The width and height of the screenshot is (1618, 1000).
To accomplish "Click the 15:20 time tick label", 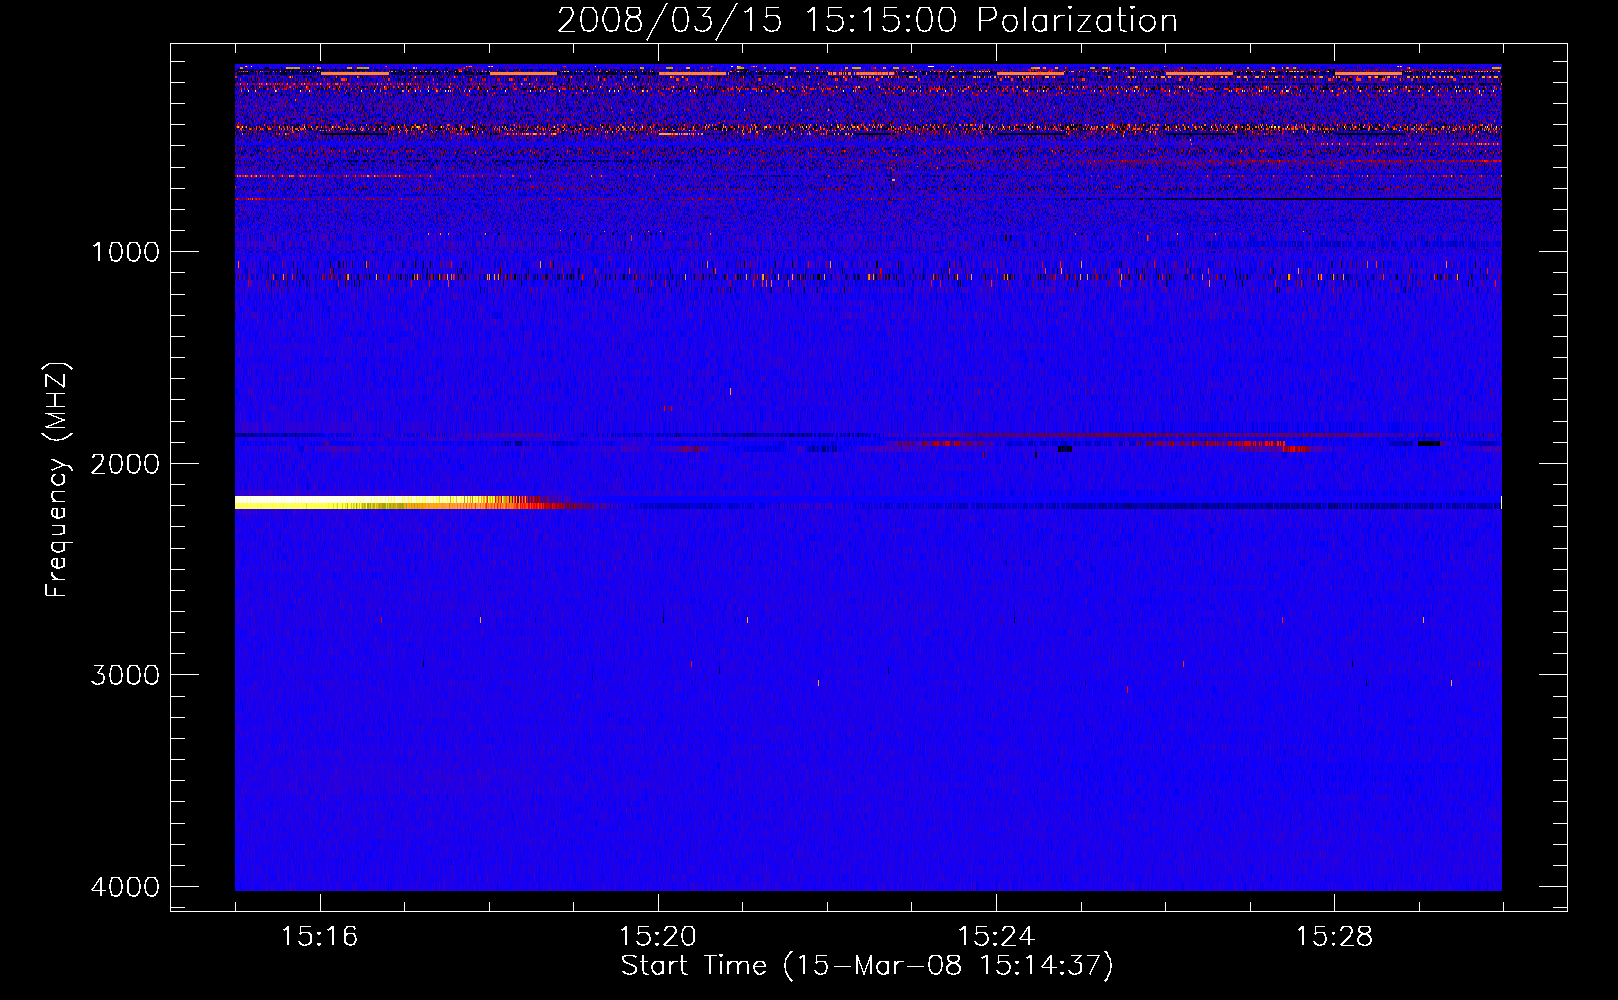I will (658, 936).
